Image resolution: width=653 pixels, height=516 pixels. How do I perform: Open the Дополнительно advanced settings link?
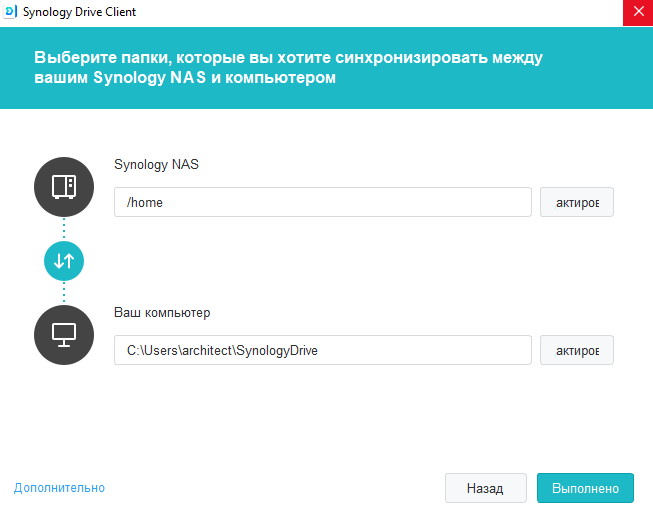coord(59,488)
